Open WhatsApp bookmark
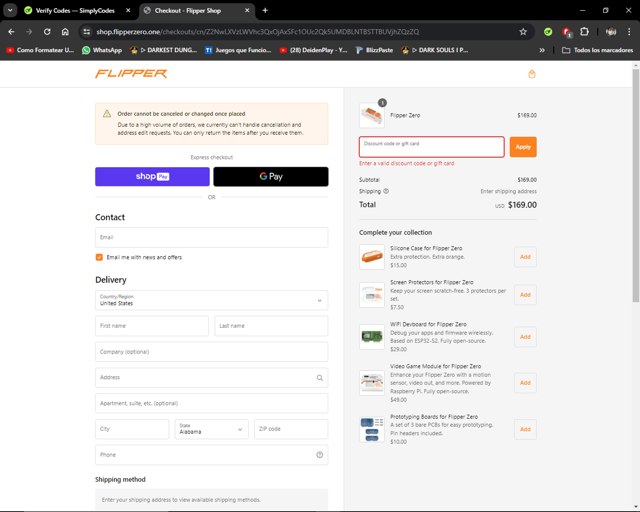This screenshot has width=640, height=512. tap(102, 50)
